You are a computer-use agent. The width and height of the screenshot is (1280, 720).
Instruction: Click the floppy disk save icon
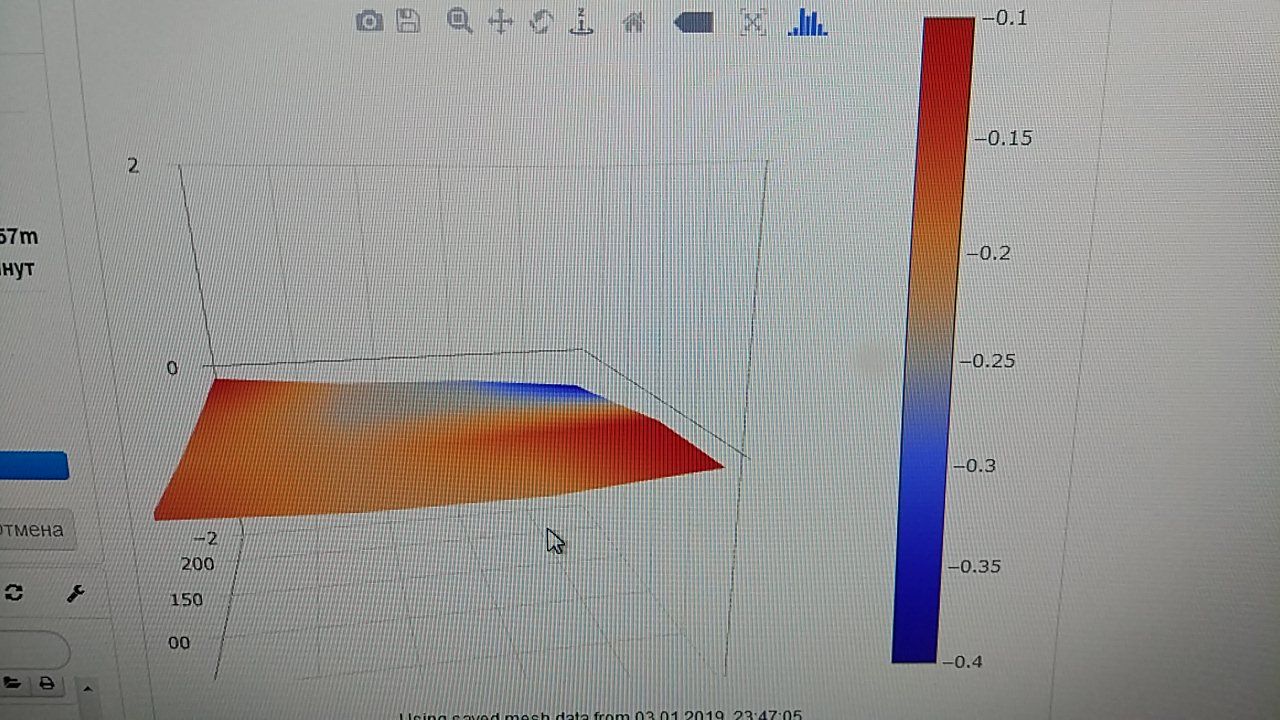coord(408,21)
